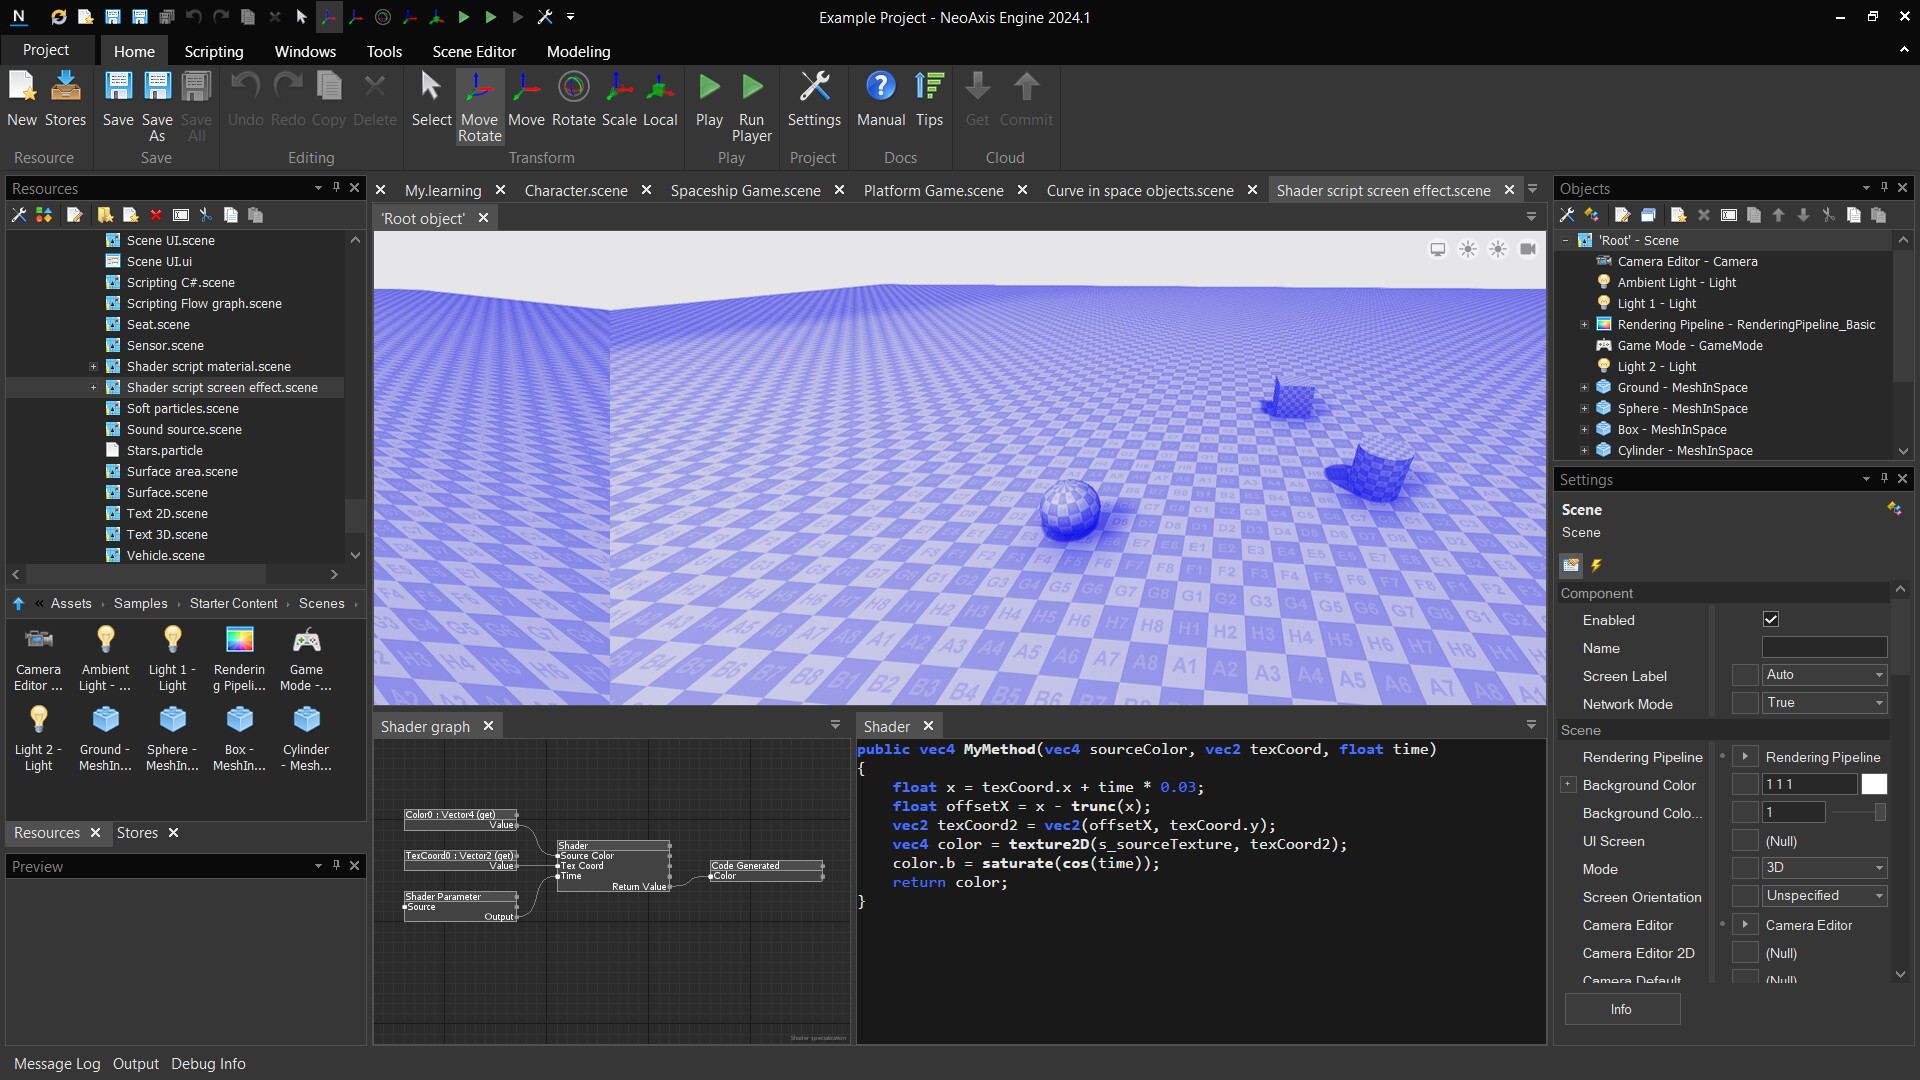This screenshot has height=1080, width=1920.
Task: Click the Info button in Settings panel
Action: [x=1621, y=1009]
